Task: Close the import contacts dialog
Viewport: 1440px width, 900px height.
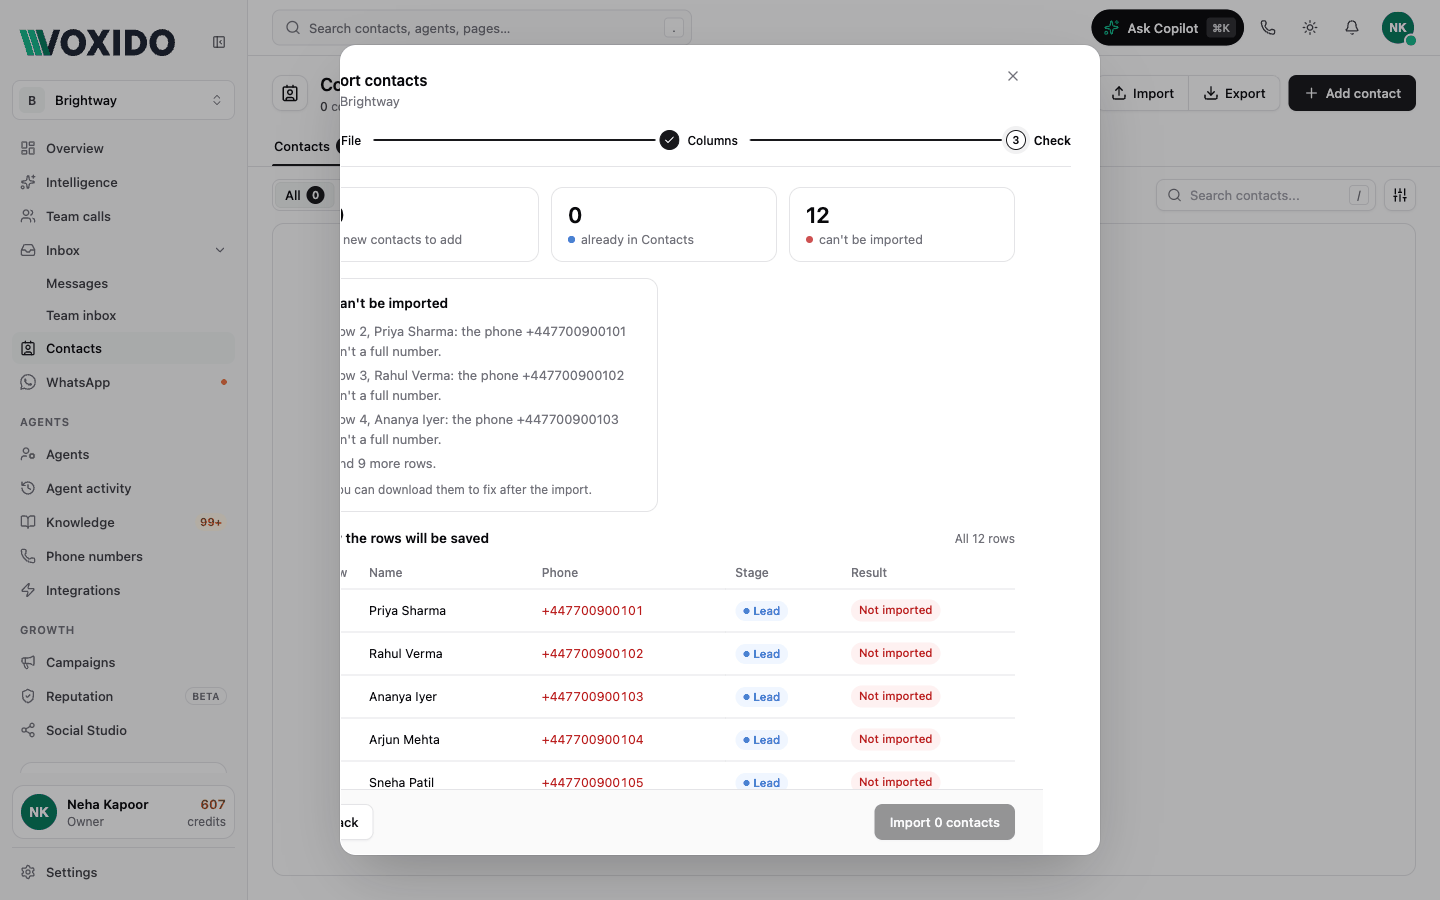Action: coord(1013,76)
